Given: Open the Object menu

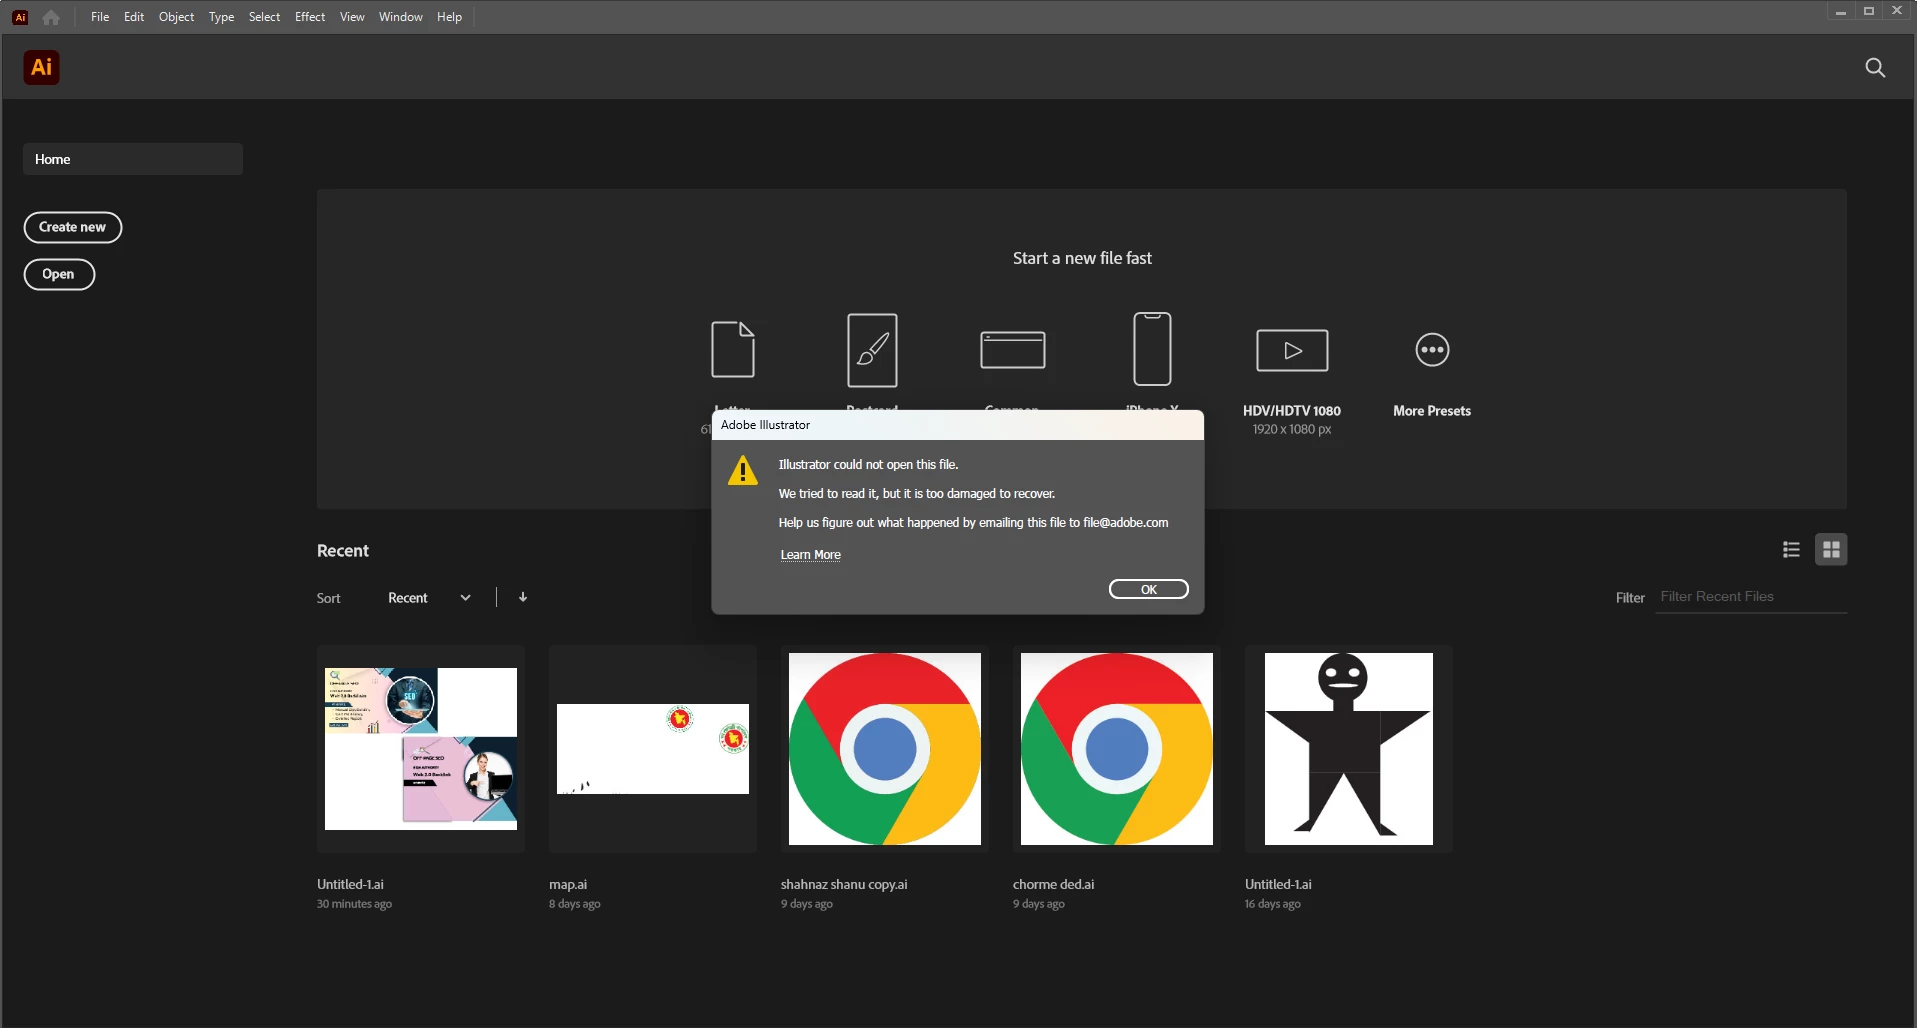Looking at the screenshot, I should tap(176, 17).
